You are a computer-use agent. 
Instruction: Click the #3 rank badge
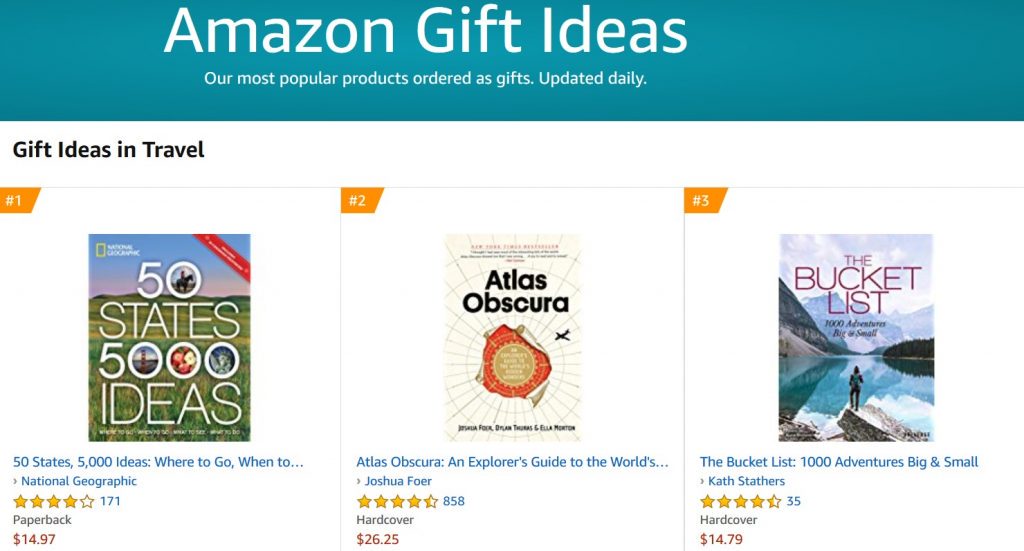tap(702, 201)
